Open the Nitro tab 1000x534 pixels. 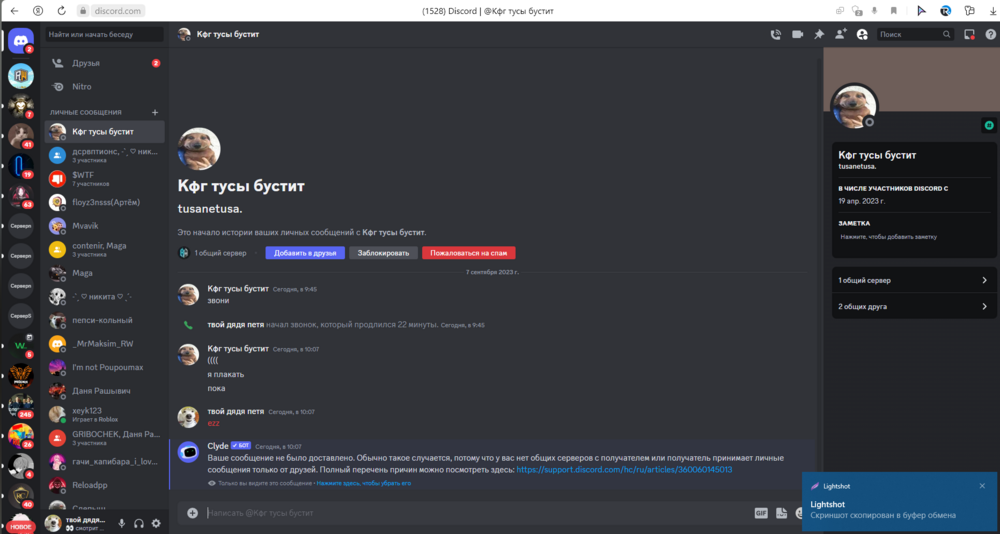[x=105, y=87]
